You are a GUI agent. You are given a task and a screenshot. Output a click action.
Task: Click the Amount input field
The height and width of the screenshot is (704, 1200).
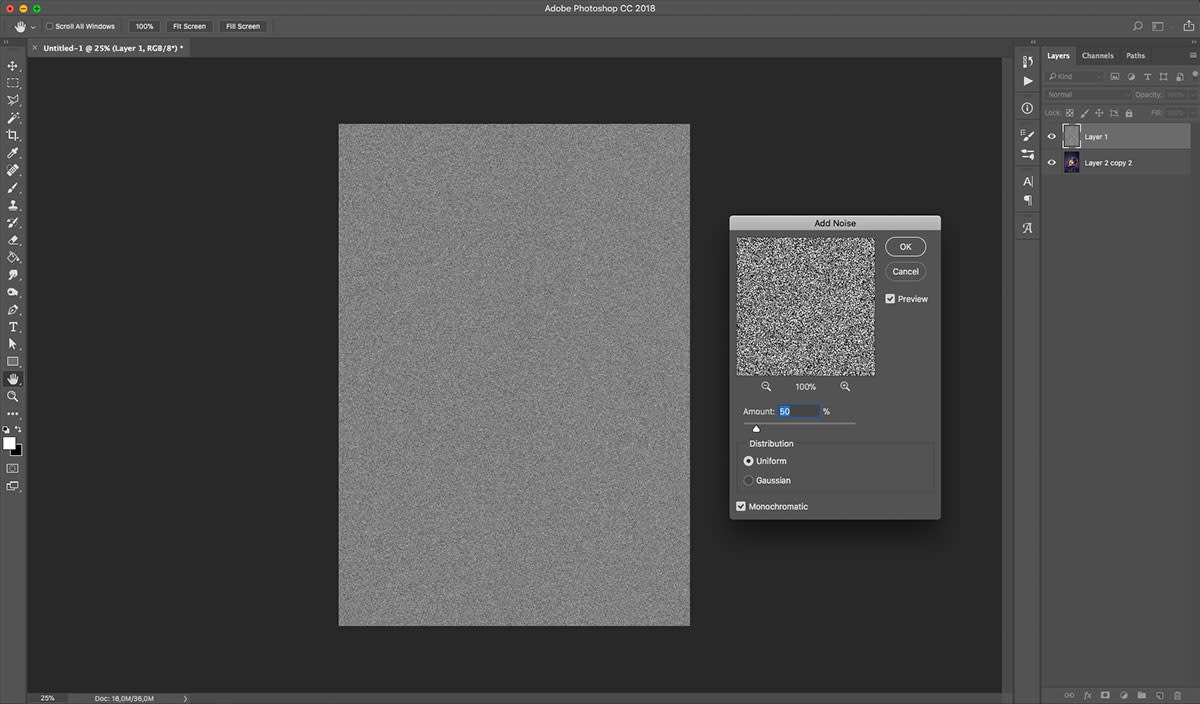tap(798, 412)
